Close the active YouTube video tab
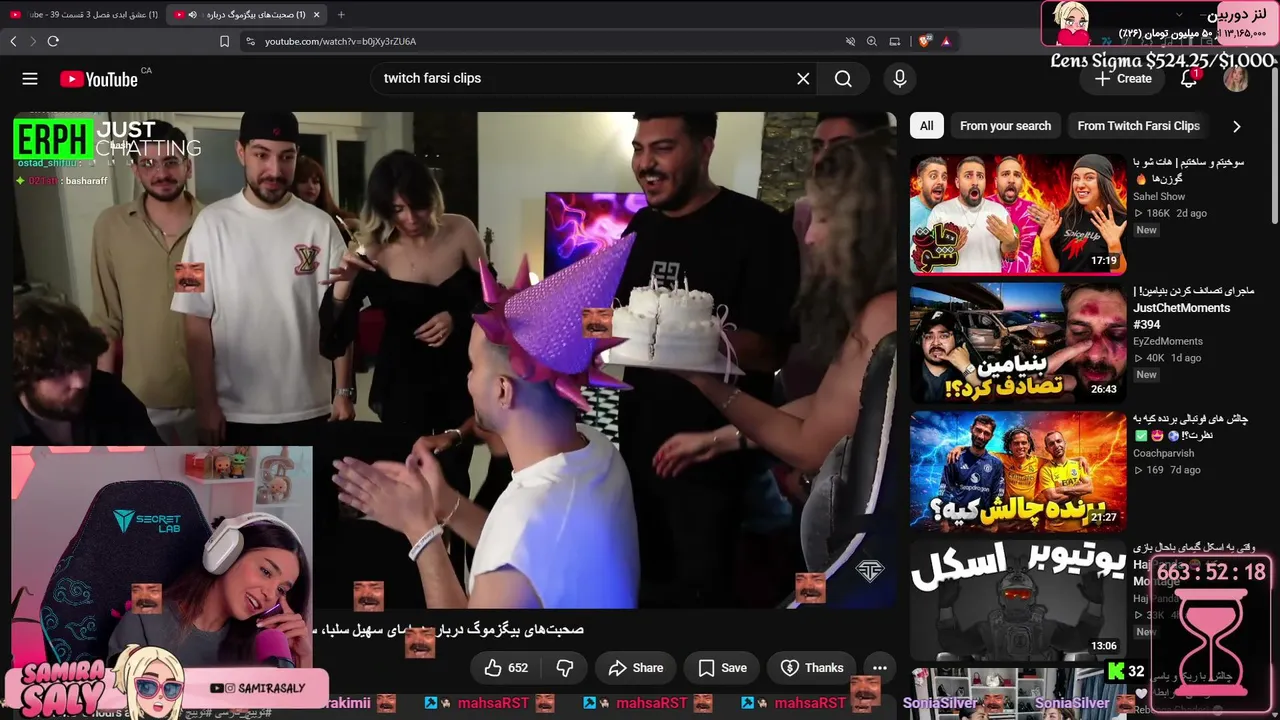Image resolution: width=1280 pixels, height=720 pixels. (x=316, y=15)
